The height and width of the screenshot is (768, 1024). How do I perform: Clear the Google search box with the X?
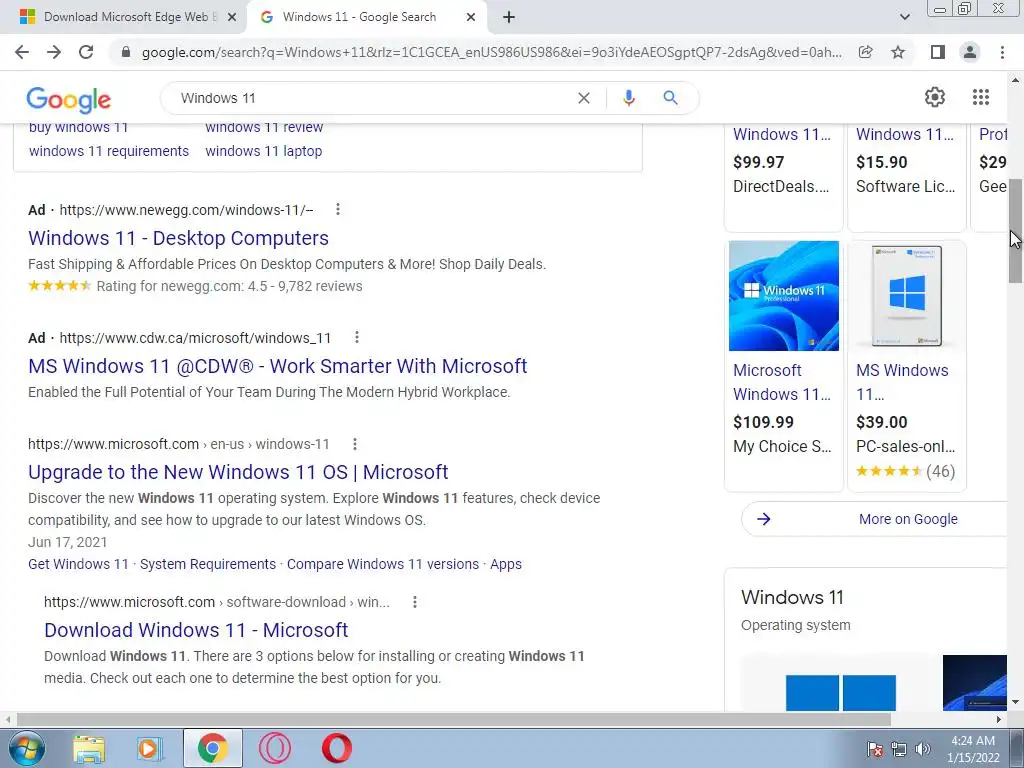(584, 98)
